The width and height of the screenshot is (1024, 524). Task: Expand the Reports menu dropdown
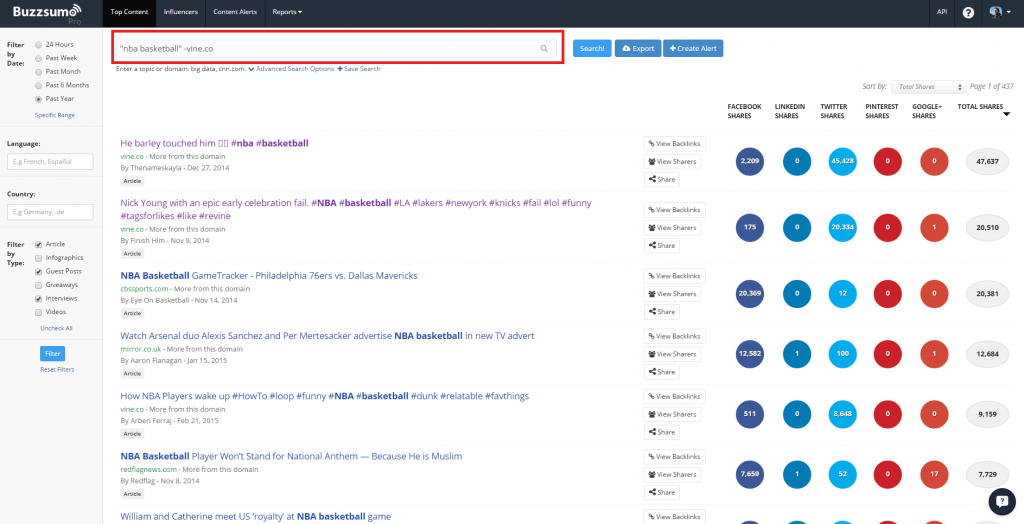click(287, 12)
